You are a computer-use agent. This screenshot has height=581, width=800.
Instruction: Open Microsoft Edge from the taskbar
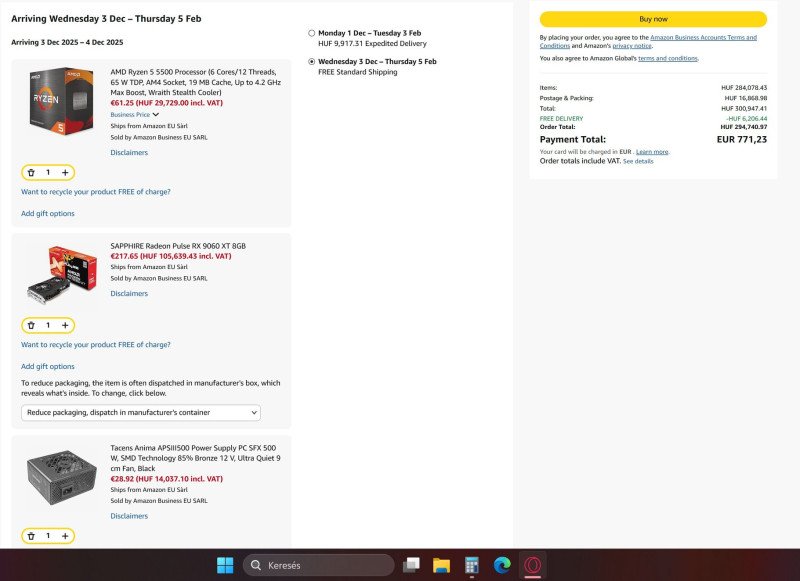(x=502, y=565)
